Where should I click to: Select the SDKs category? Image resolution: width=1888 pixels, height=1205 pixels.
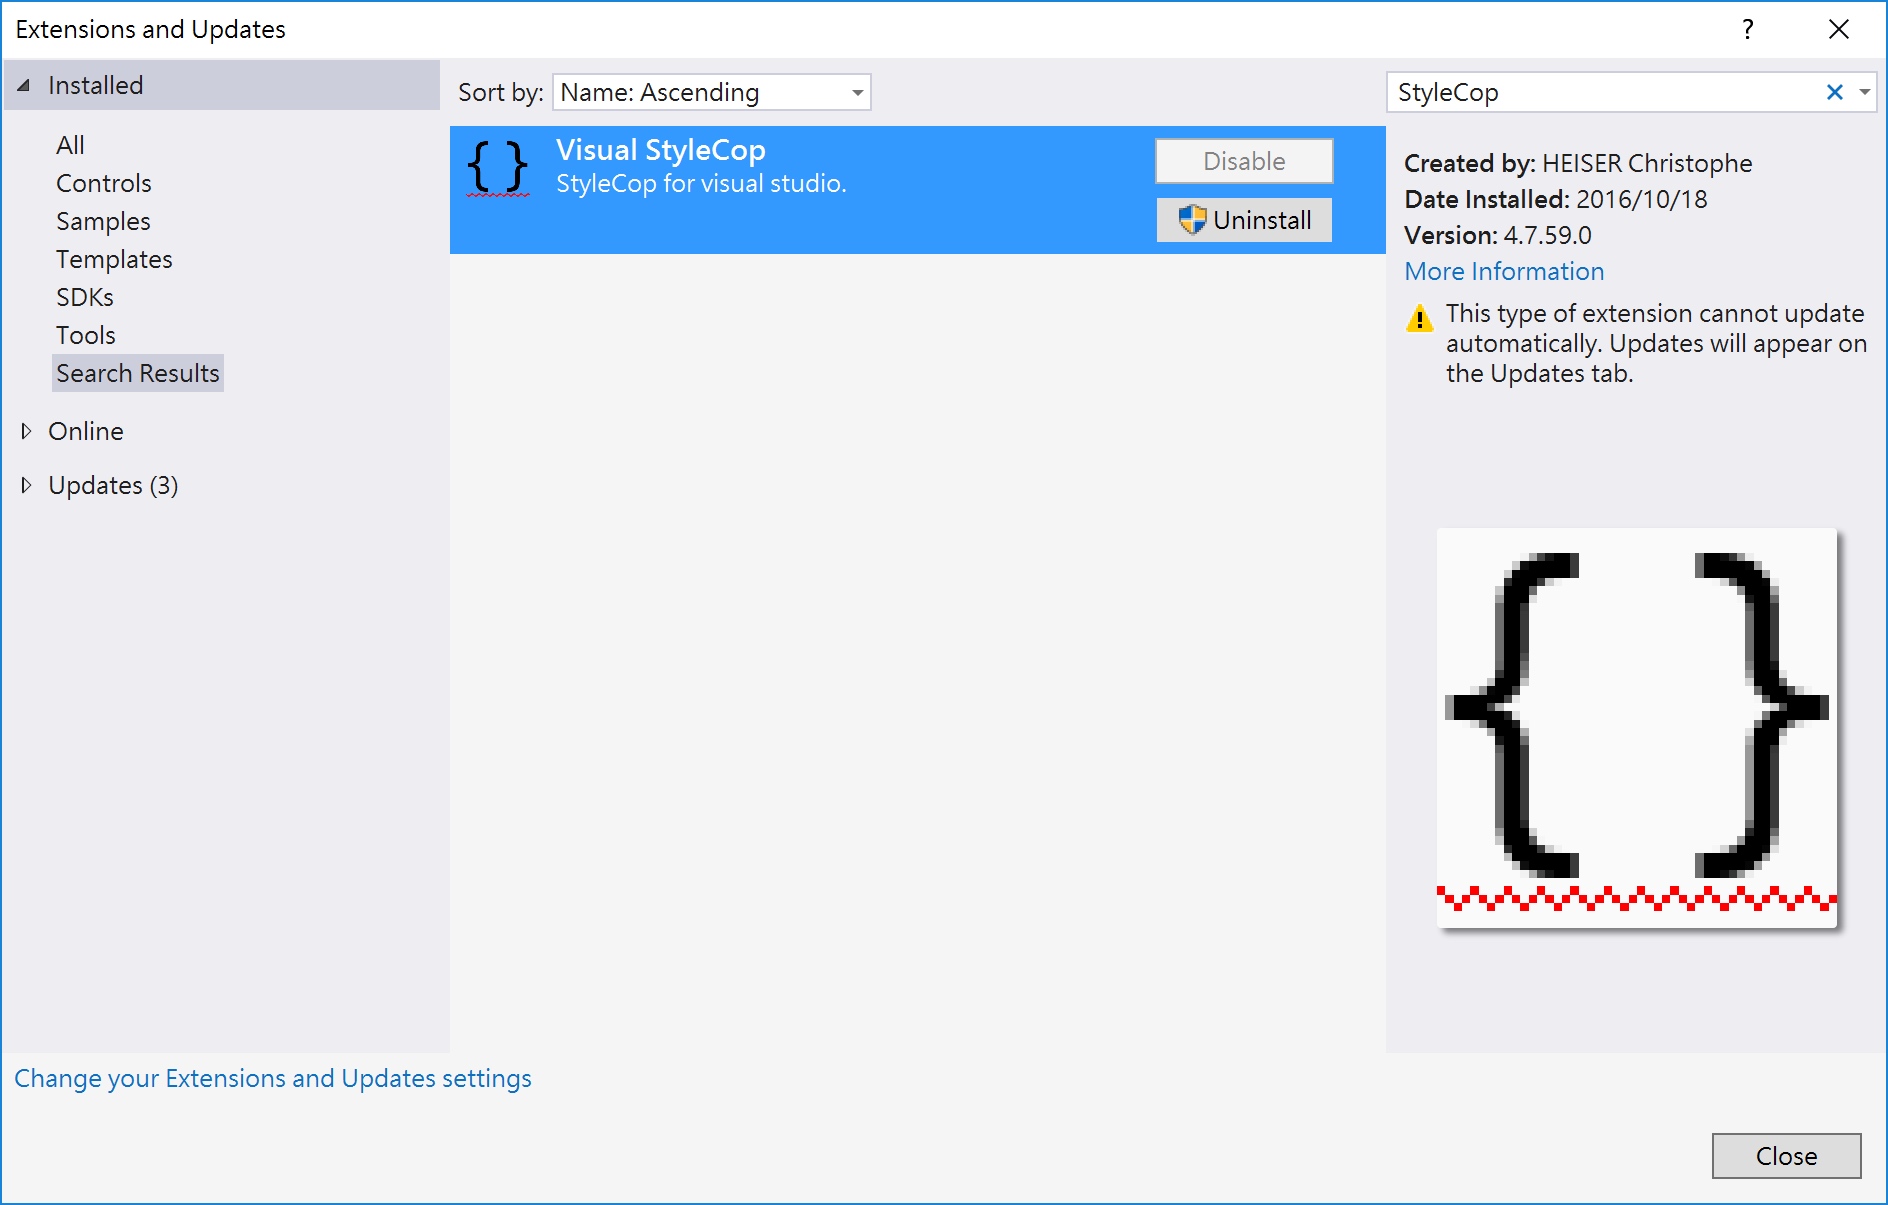85,297
